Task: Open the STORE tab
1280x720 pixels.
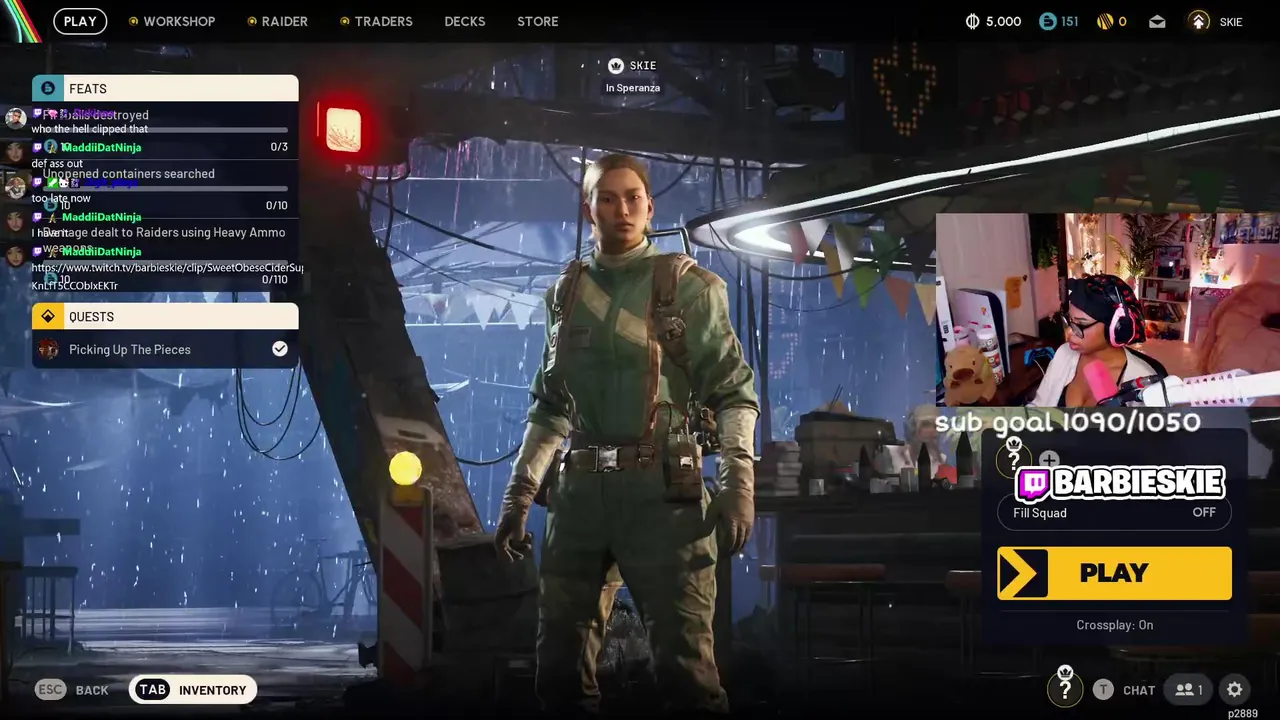Action: [x=538, y=21]
